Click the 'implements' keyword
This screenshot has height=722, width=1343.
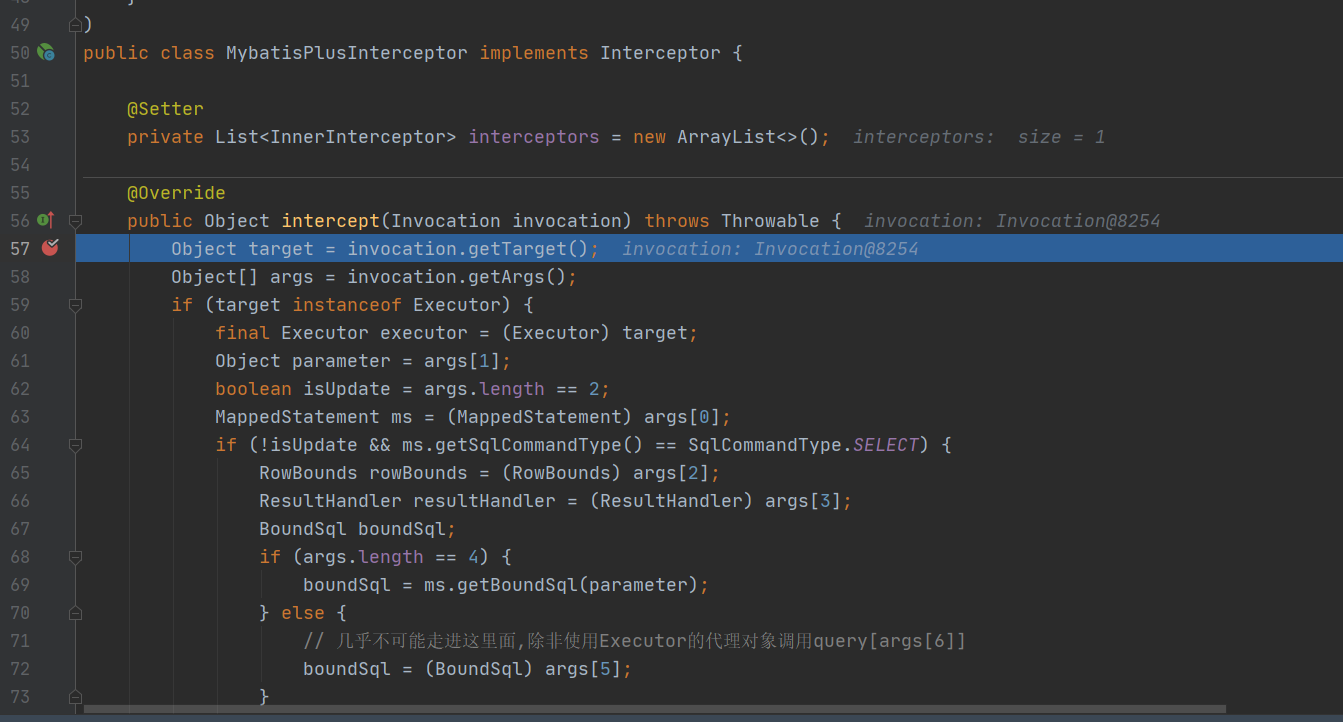[534, 53]
